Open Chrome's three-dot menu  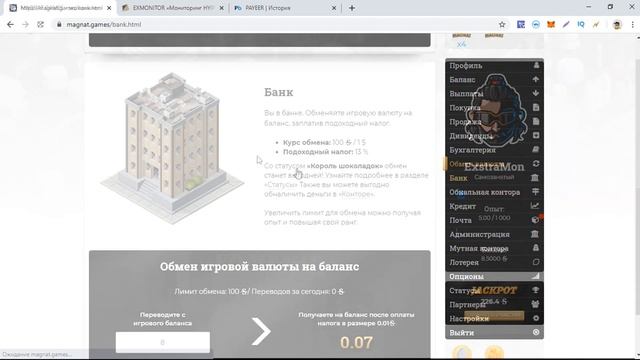(633, 24)
